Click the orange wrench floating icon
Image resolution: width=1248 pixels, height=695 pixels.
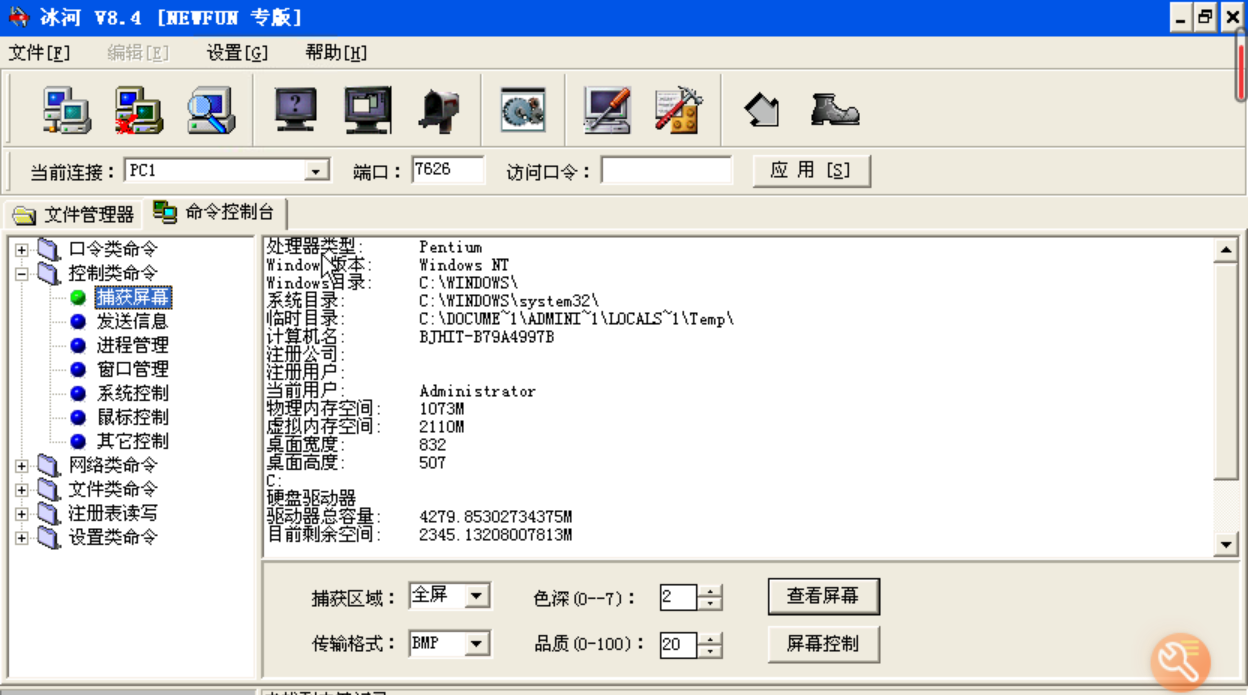click(1180, 661)
